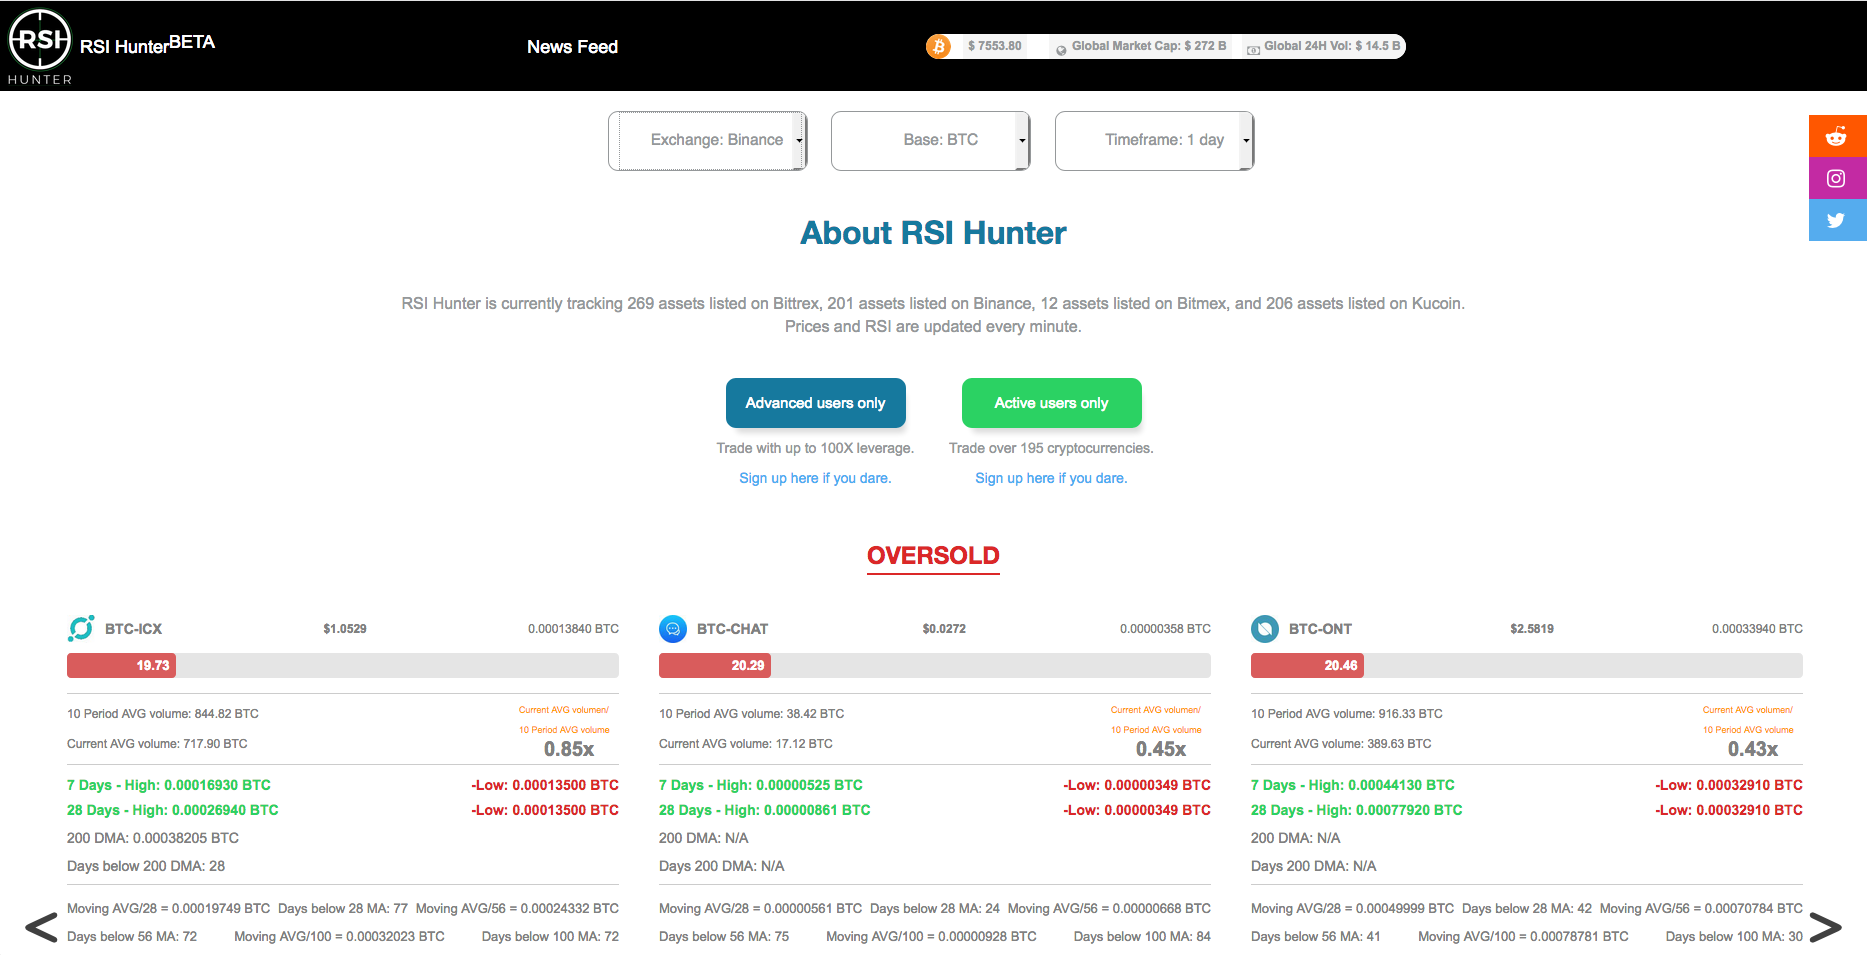Click Moving AVG/28 = 0.00019749 BTC
Viewport: 1867px width, 955px height.
tap(168, 909)
